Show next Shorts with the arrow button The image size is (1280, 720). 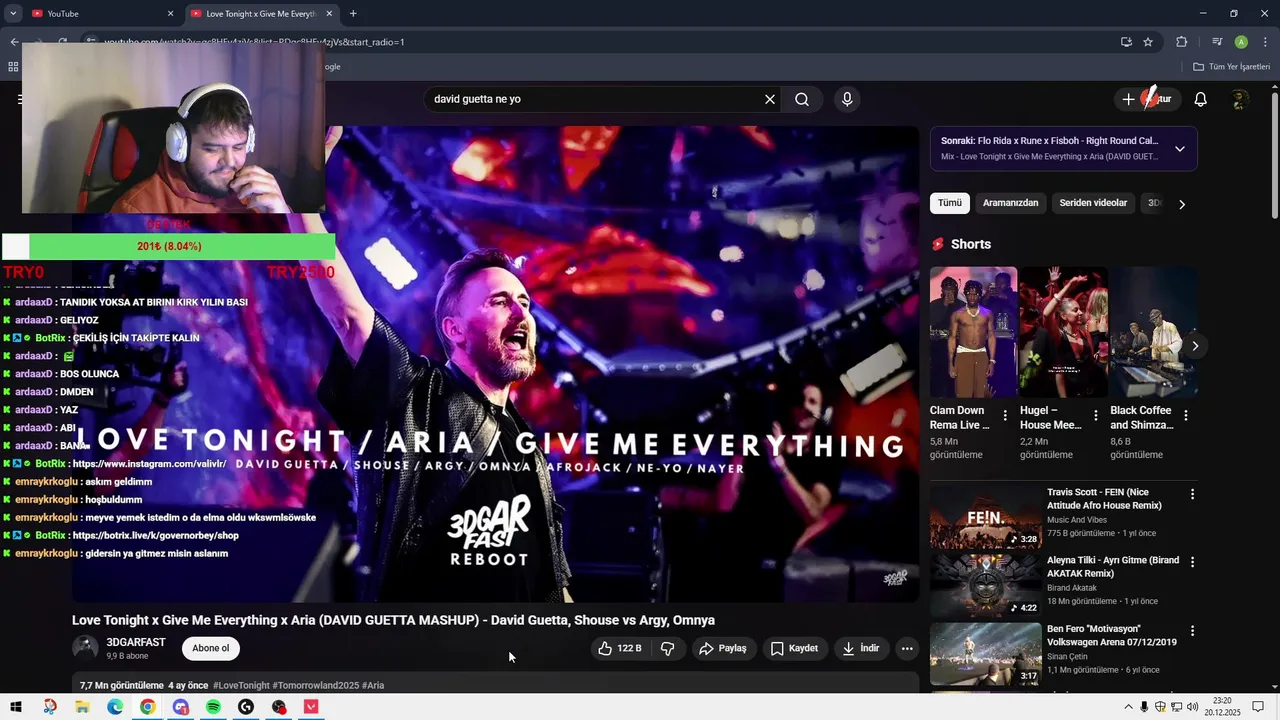point(1195,346)
